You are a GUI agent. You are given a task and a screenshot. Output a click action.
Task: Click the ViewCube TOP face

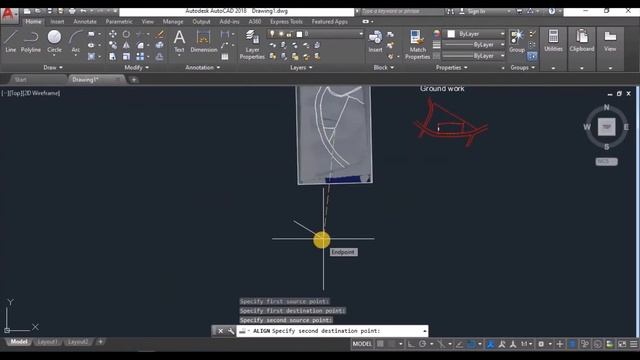[x=607, y=127]
